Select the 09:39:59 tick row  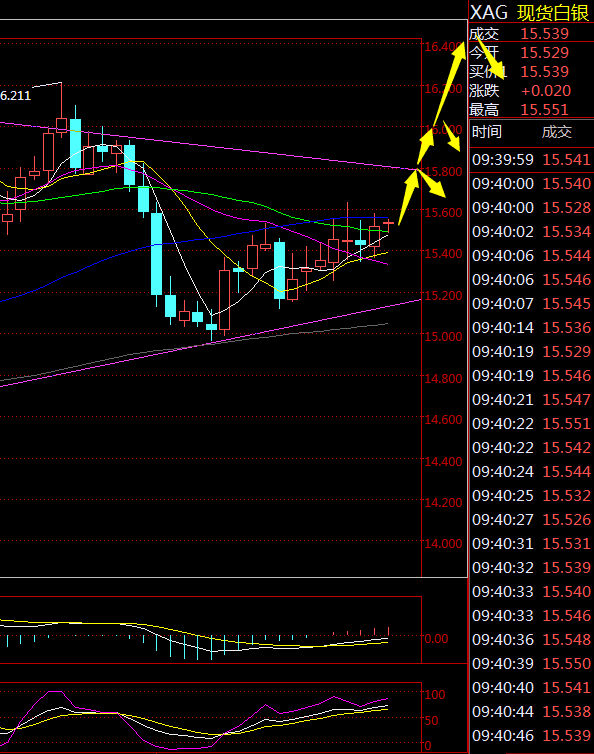pyautogui.click(x=531, y=160)
